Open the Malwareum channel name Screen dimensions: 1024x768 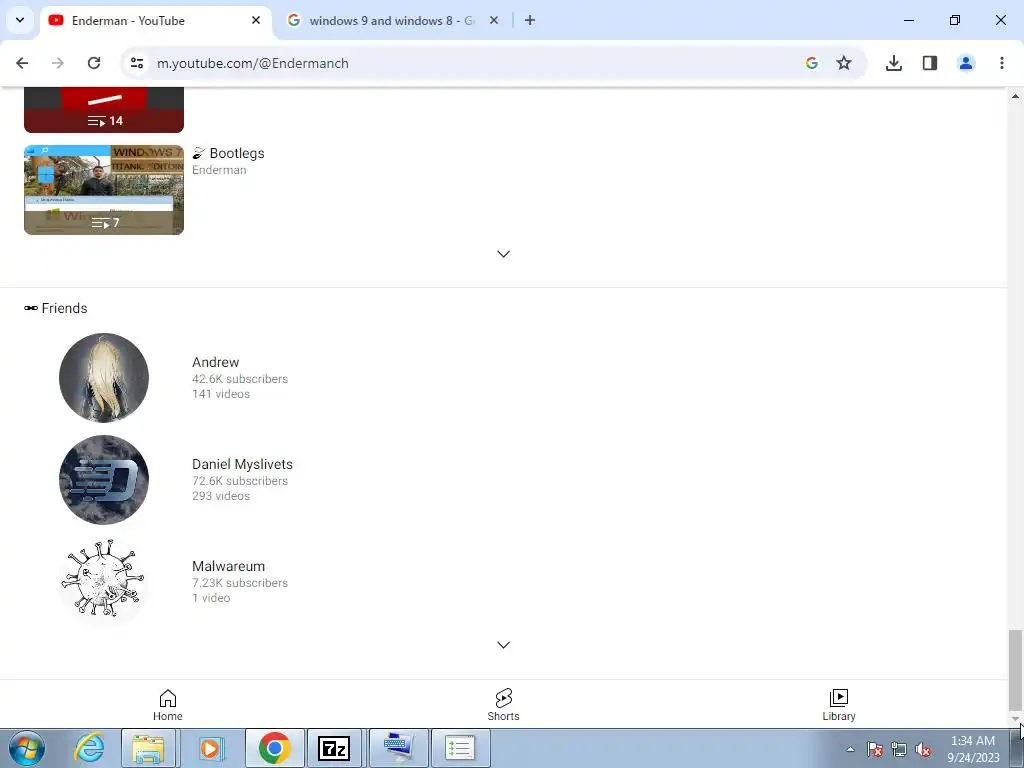(229, 566)
